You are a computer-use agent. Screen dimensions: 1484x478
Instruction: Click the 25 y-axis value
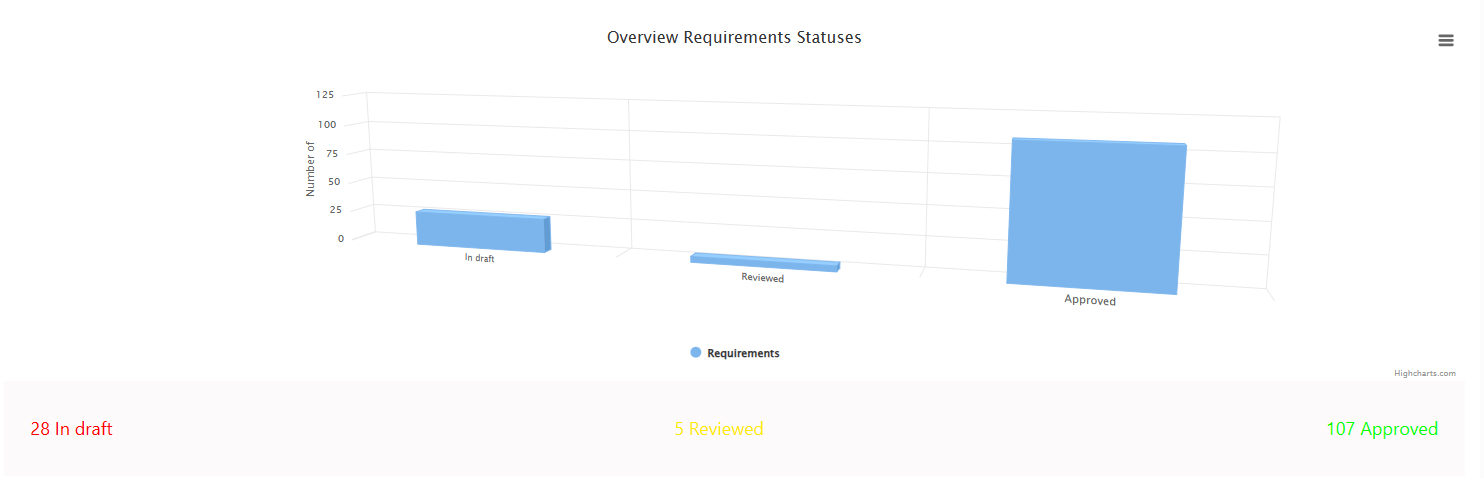[x=336, y=210]
